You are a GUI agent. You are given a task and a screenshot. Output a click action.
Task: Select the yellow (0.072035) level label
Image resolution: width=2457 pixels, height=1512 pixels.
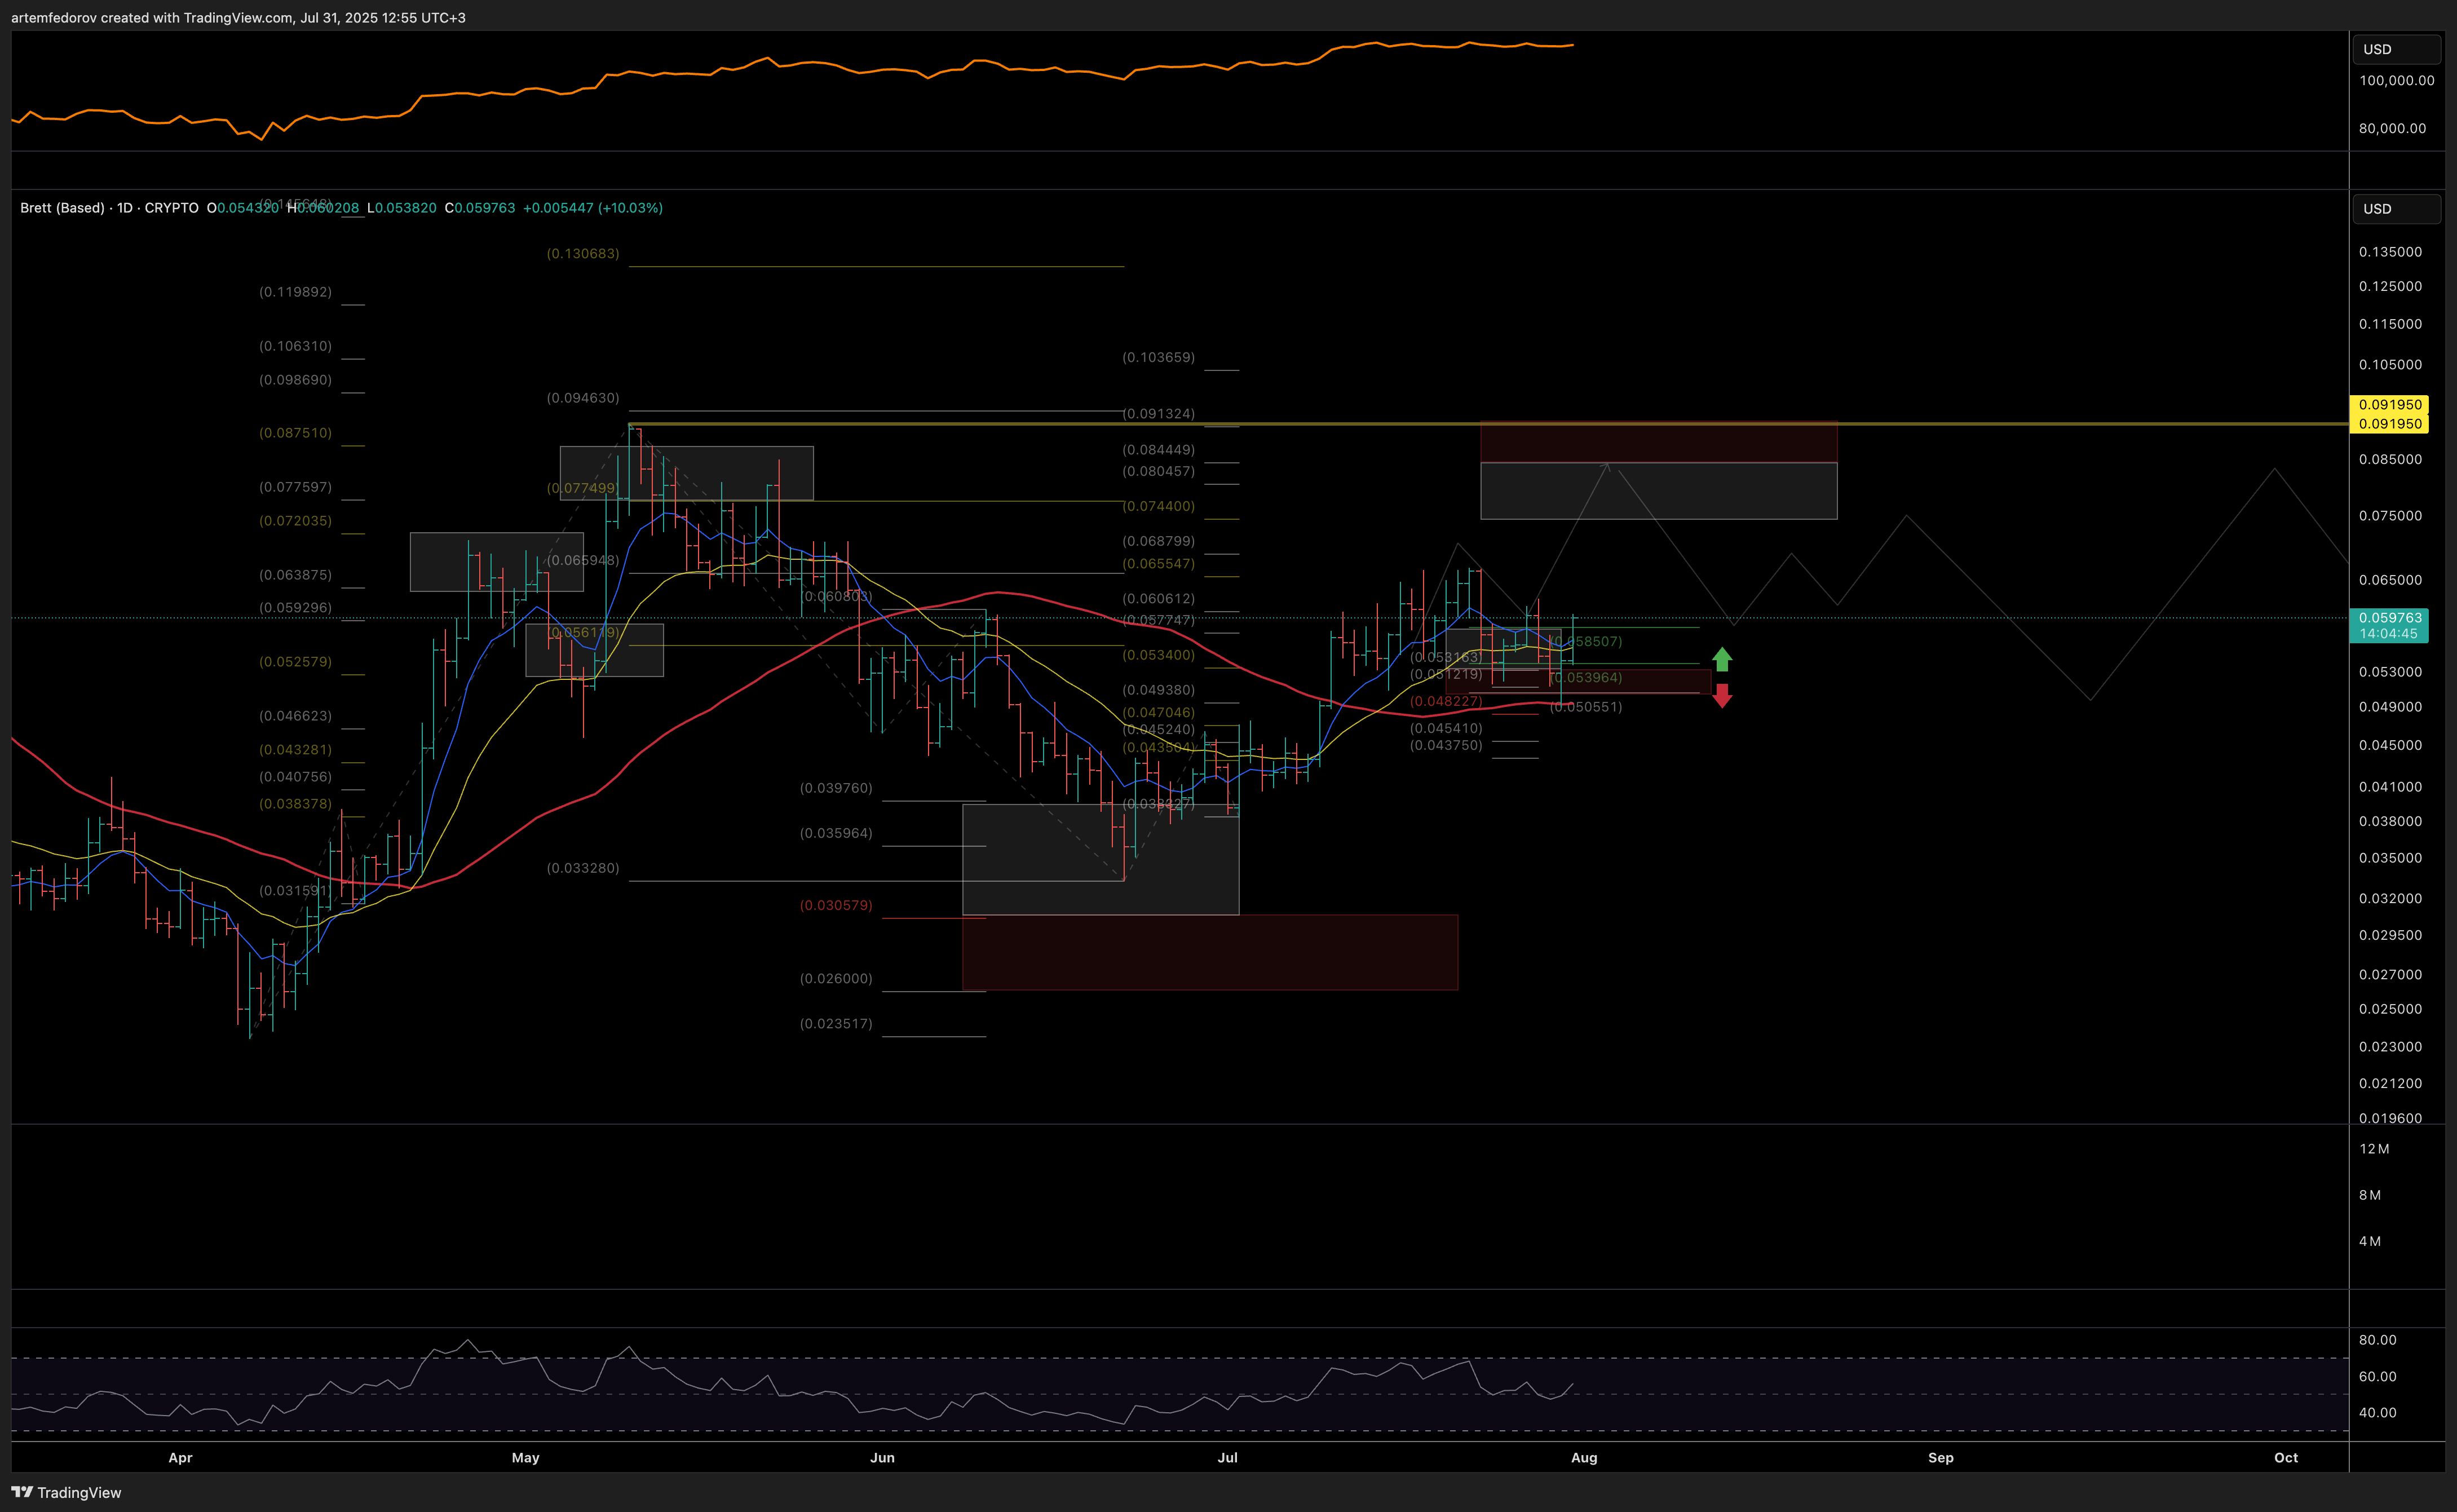click(295, 521)
